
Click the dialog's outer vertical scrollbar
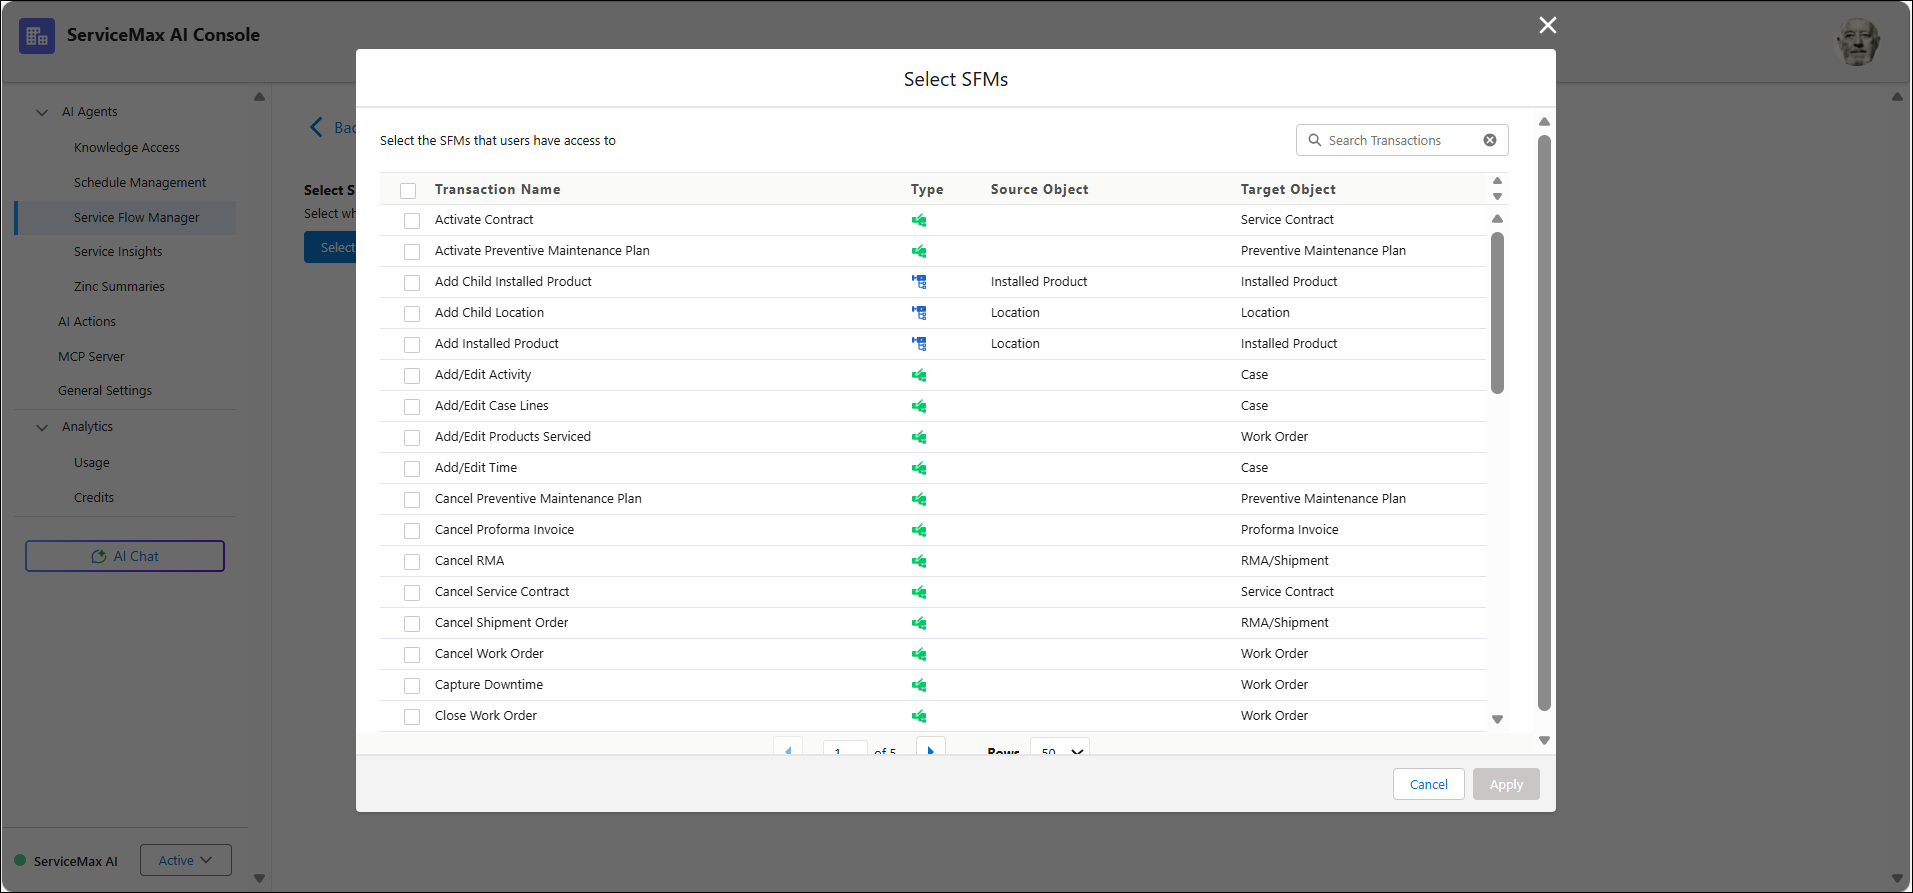click(x=1544, y=422)
